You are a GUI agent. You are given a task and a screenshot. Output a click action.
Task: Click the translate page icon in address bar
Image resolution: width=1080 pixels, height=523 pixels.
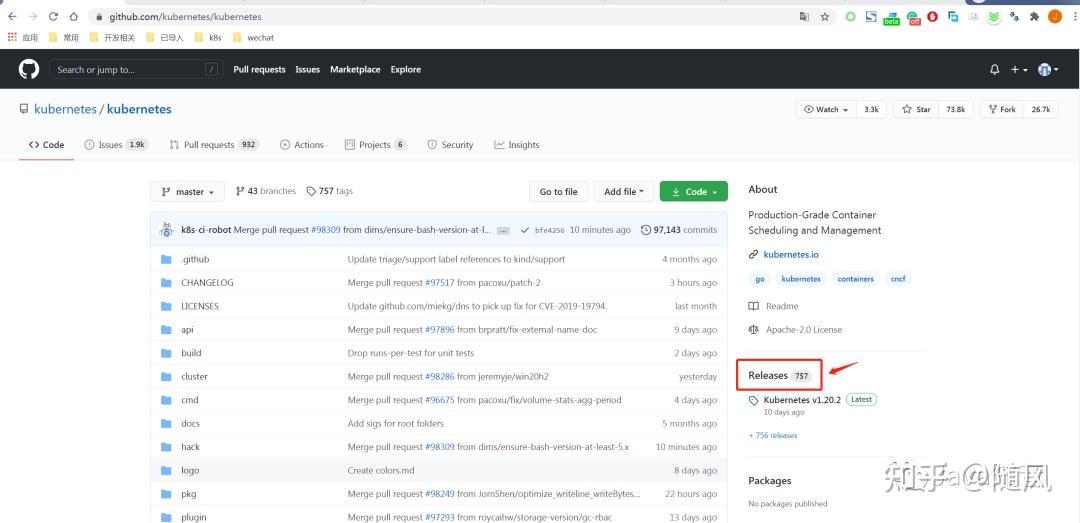(x=804, y=17)
